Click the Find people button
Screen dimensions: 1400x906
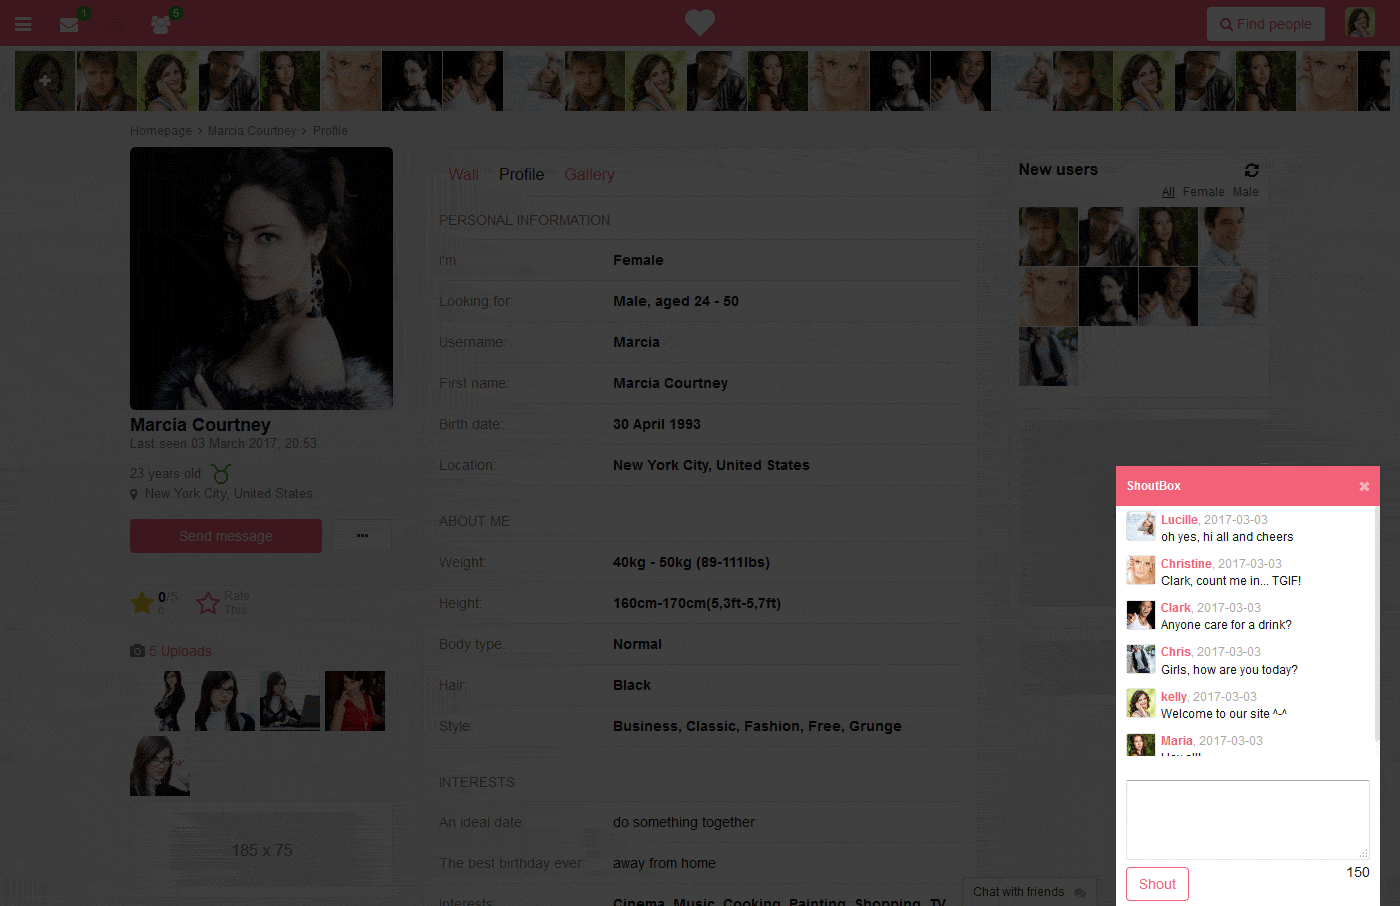click(x=1266, y=24)
